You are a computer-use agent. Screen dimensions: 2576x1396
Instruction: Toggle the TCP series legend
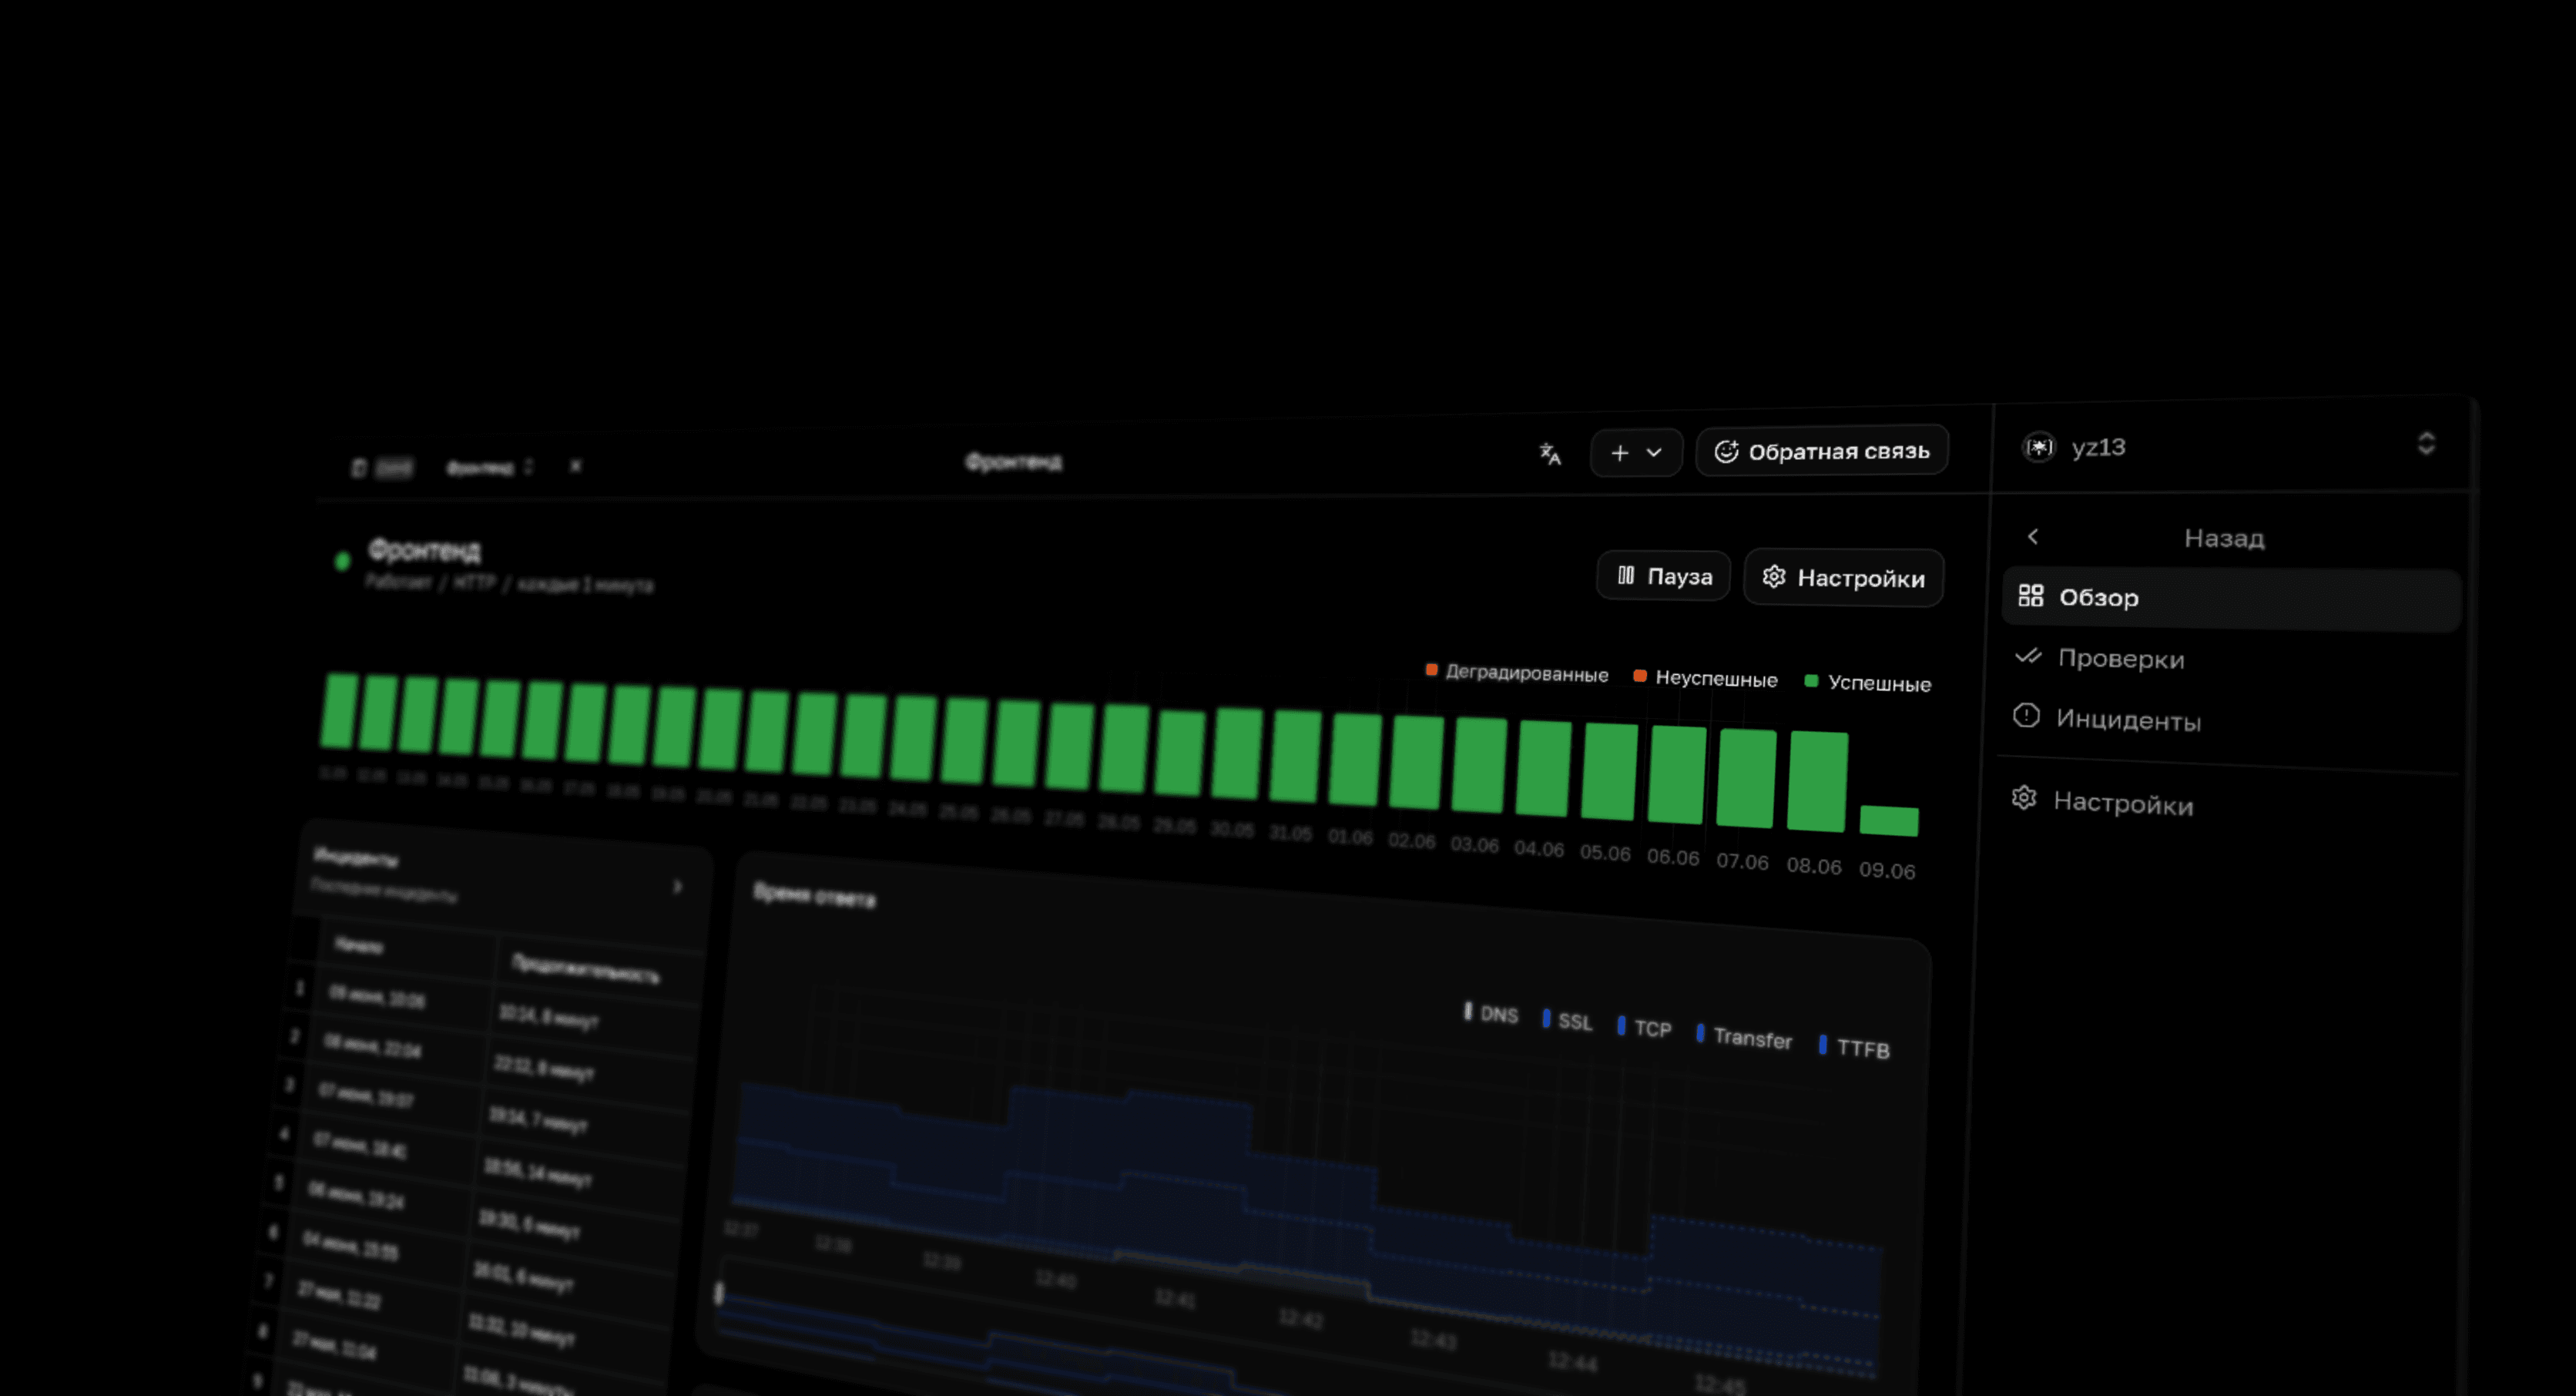coord(1644,1028)
